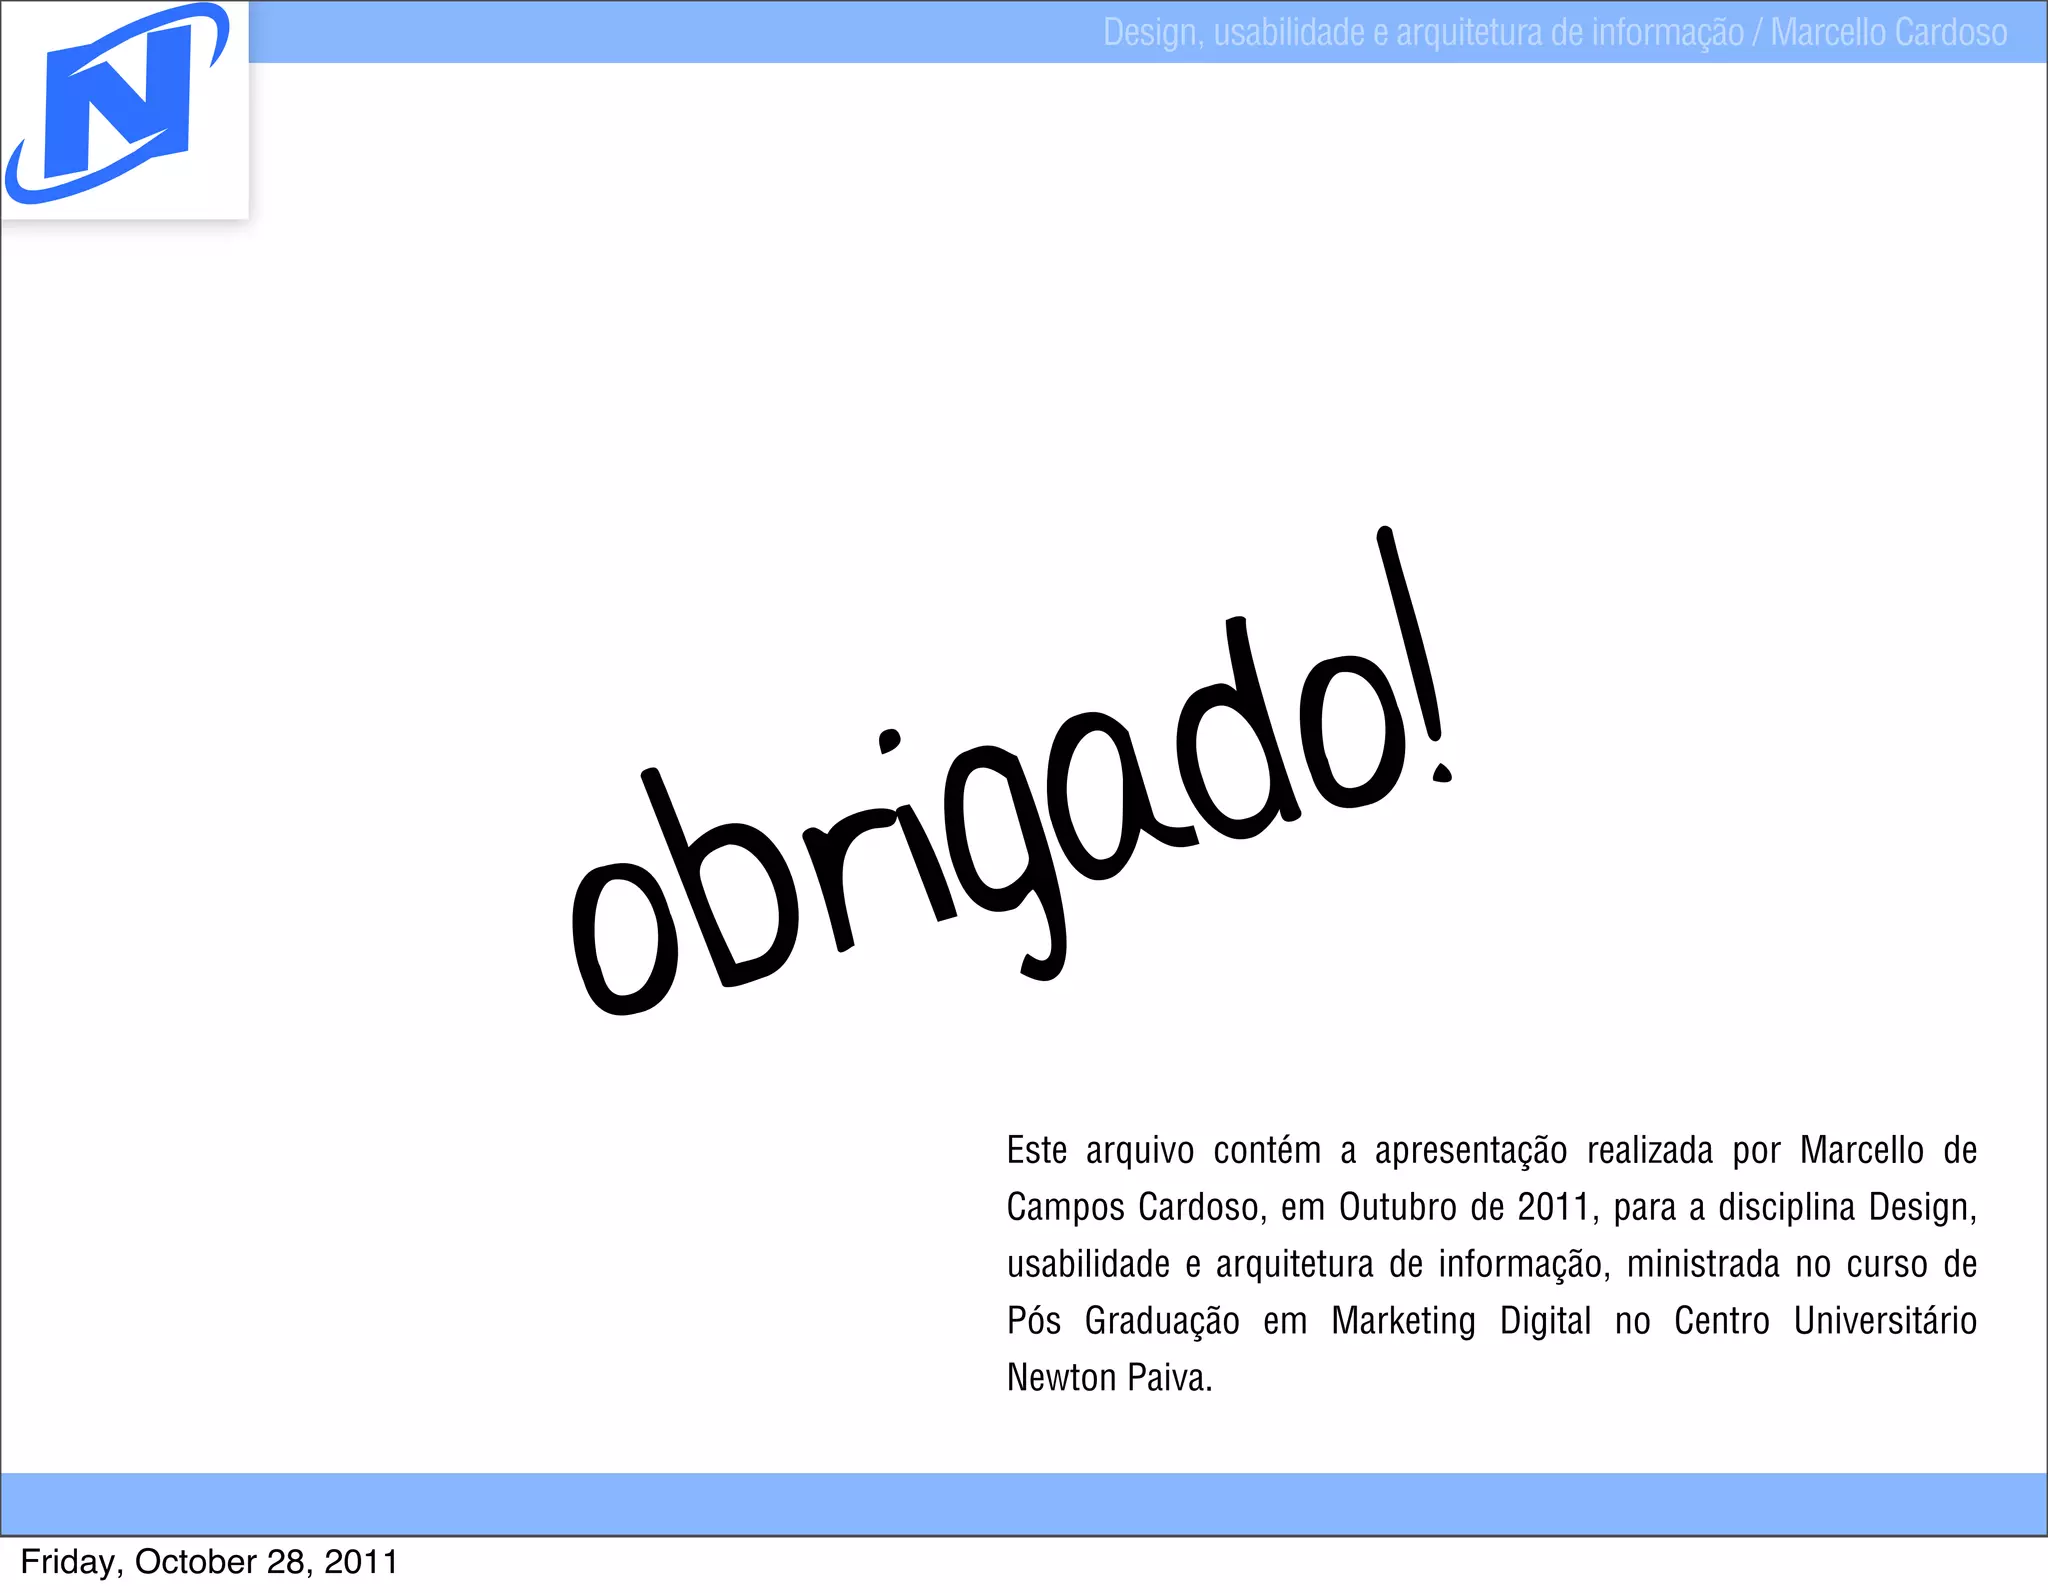Click the year 2011 in the paragraph
Screen dimensions: 2048x1593
1553,1207
